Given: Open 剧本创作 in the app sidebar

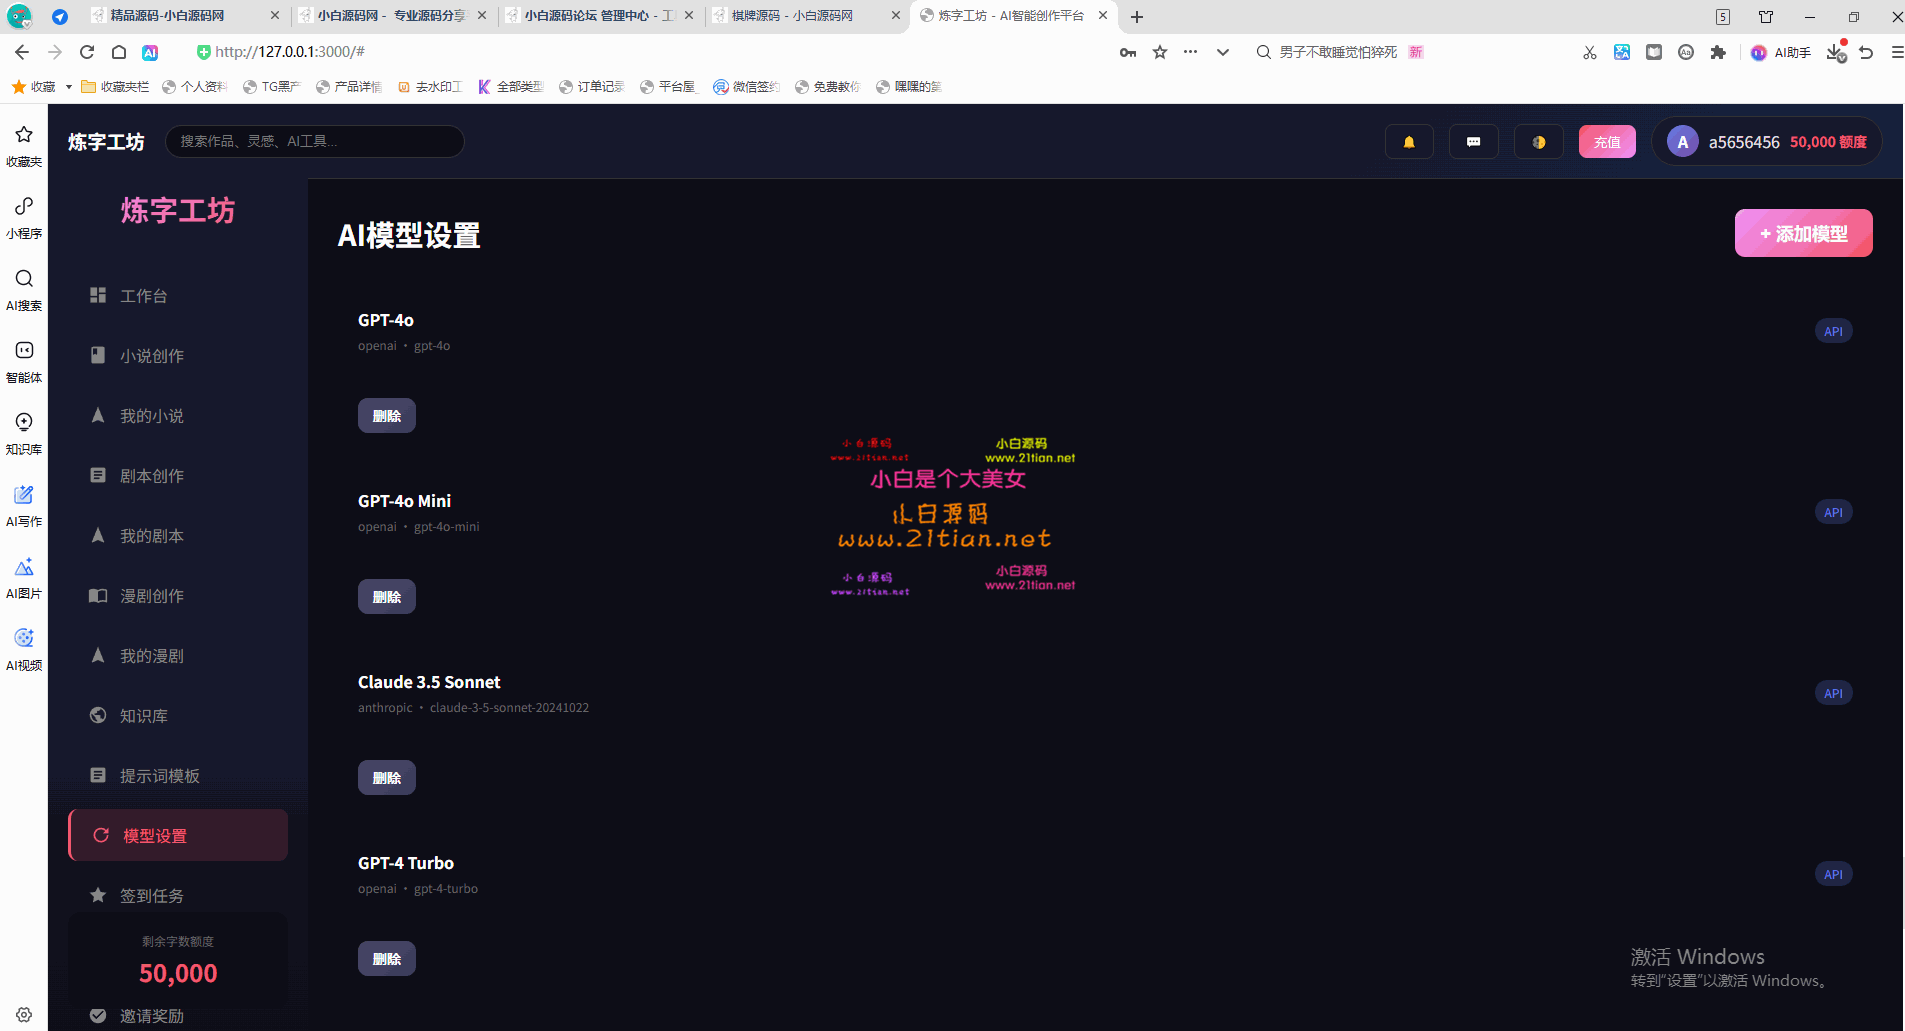Looking at the screenshot, I should point(178,476).
